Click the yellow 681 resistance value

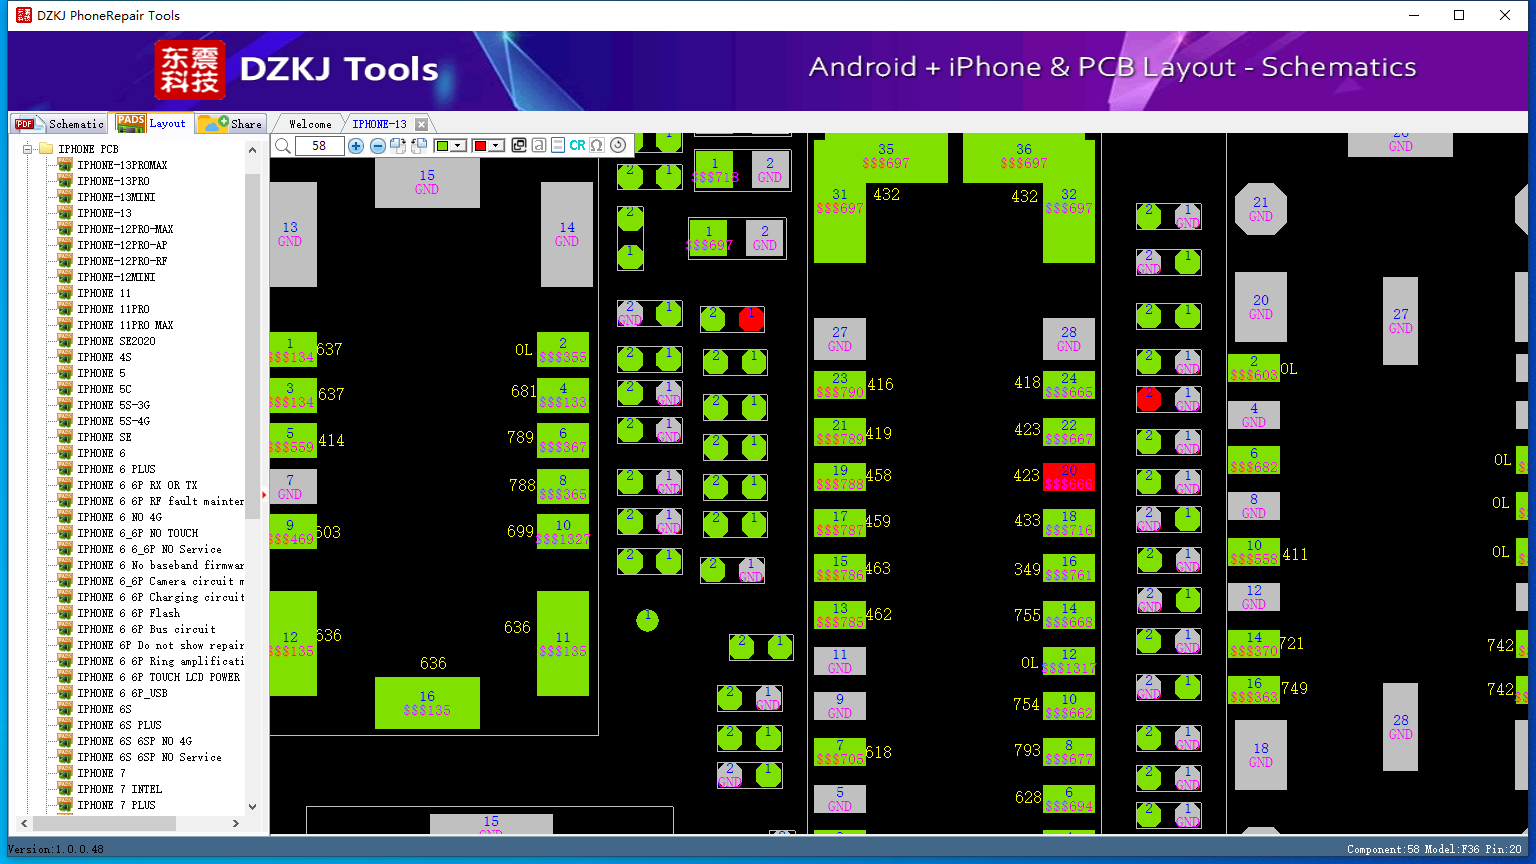pyautogui.click(x=523, y=391)
